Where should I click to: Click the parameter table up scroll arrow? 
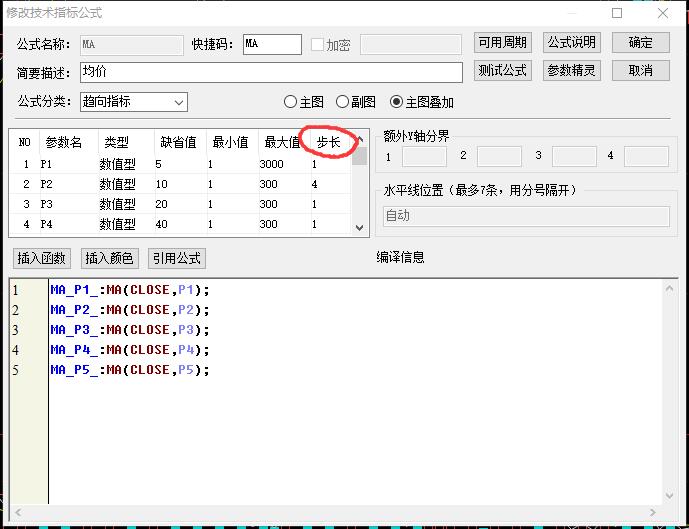pyautogui.click(x=359, y=140)
